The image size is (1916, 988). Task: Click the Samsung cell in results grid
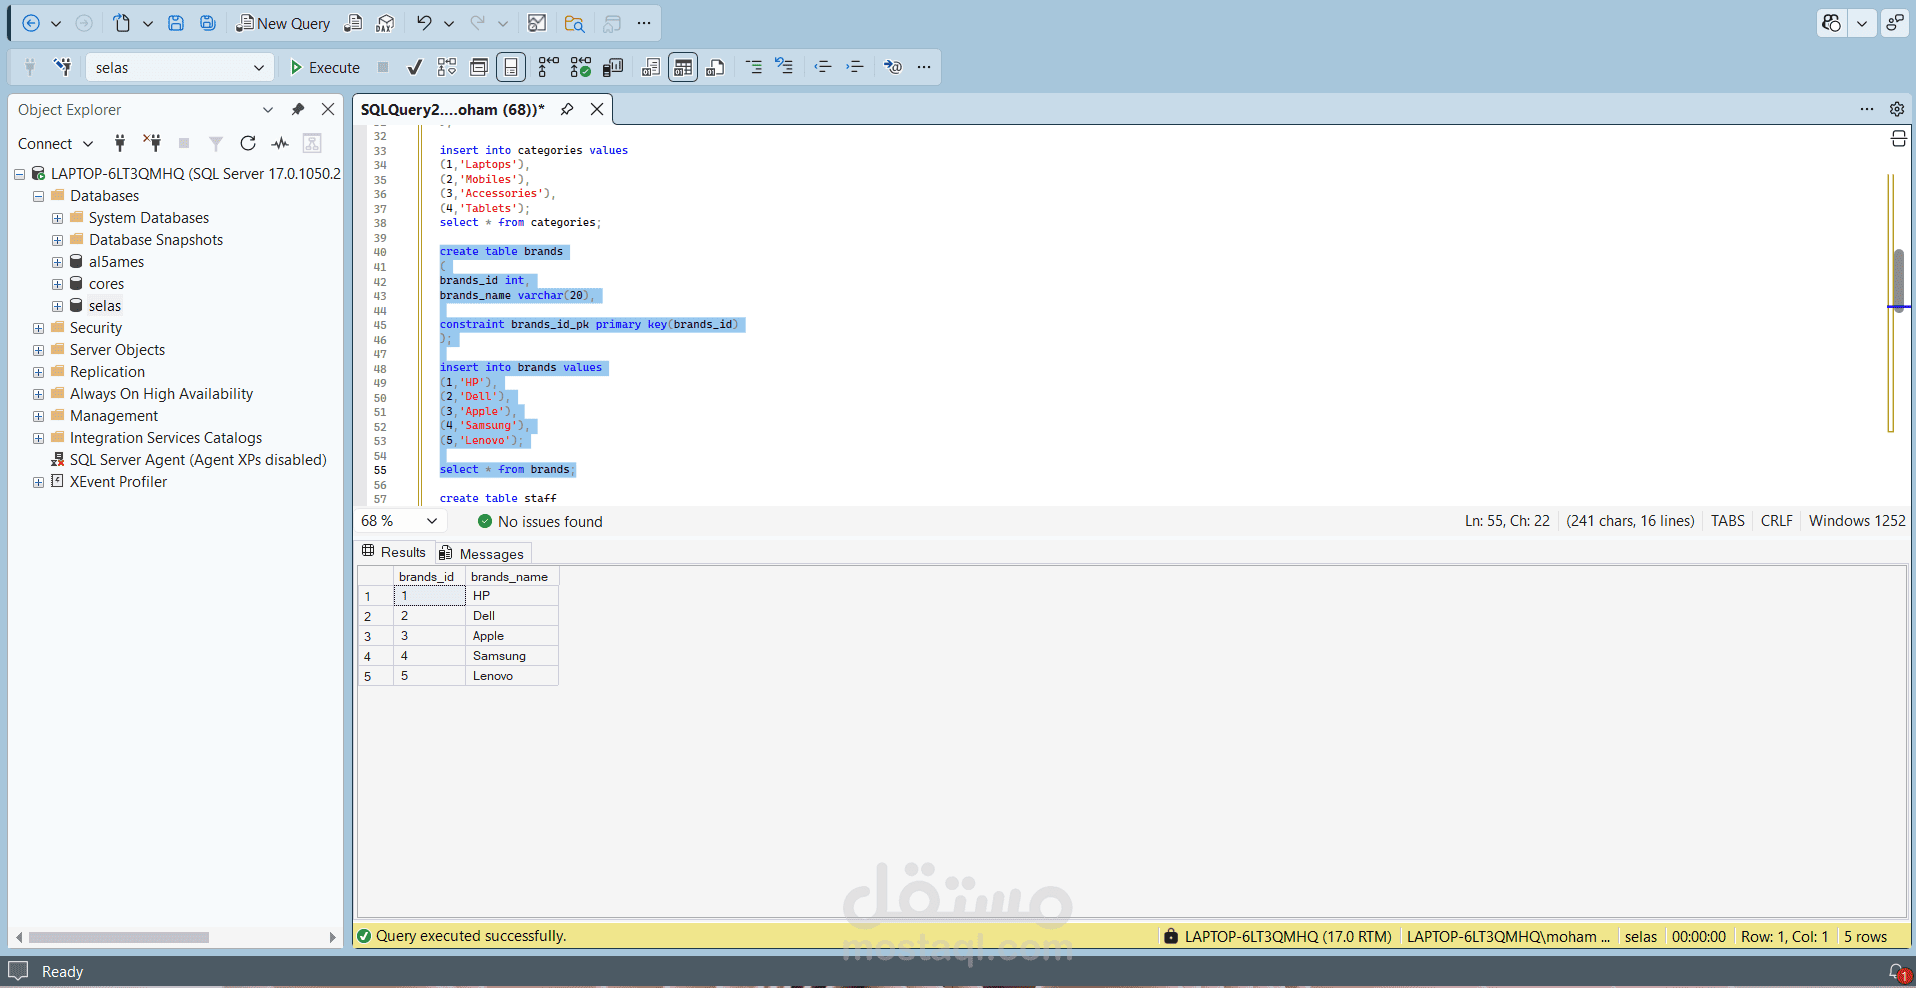click(x=511, y=656)
